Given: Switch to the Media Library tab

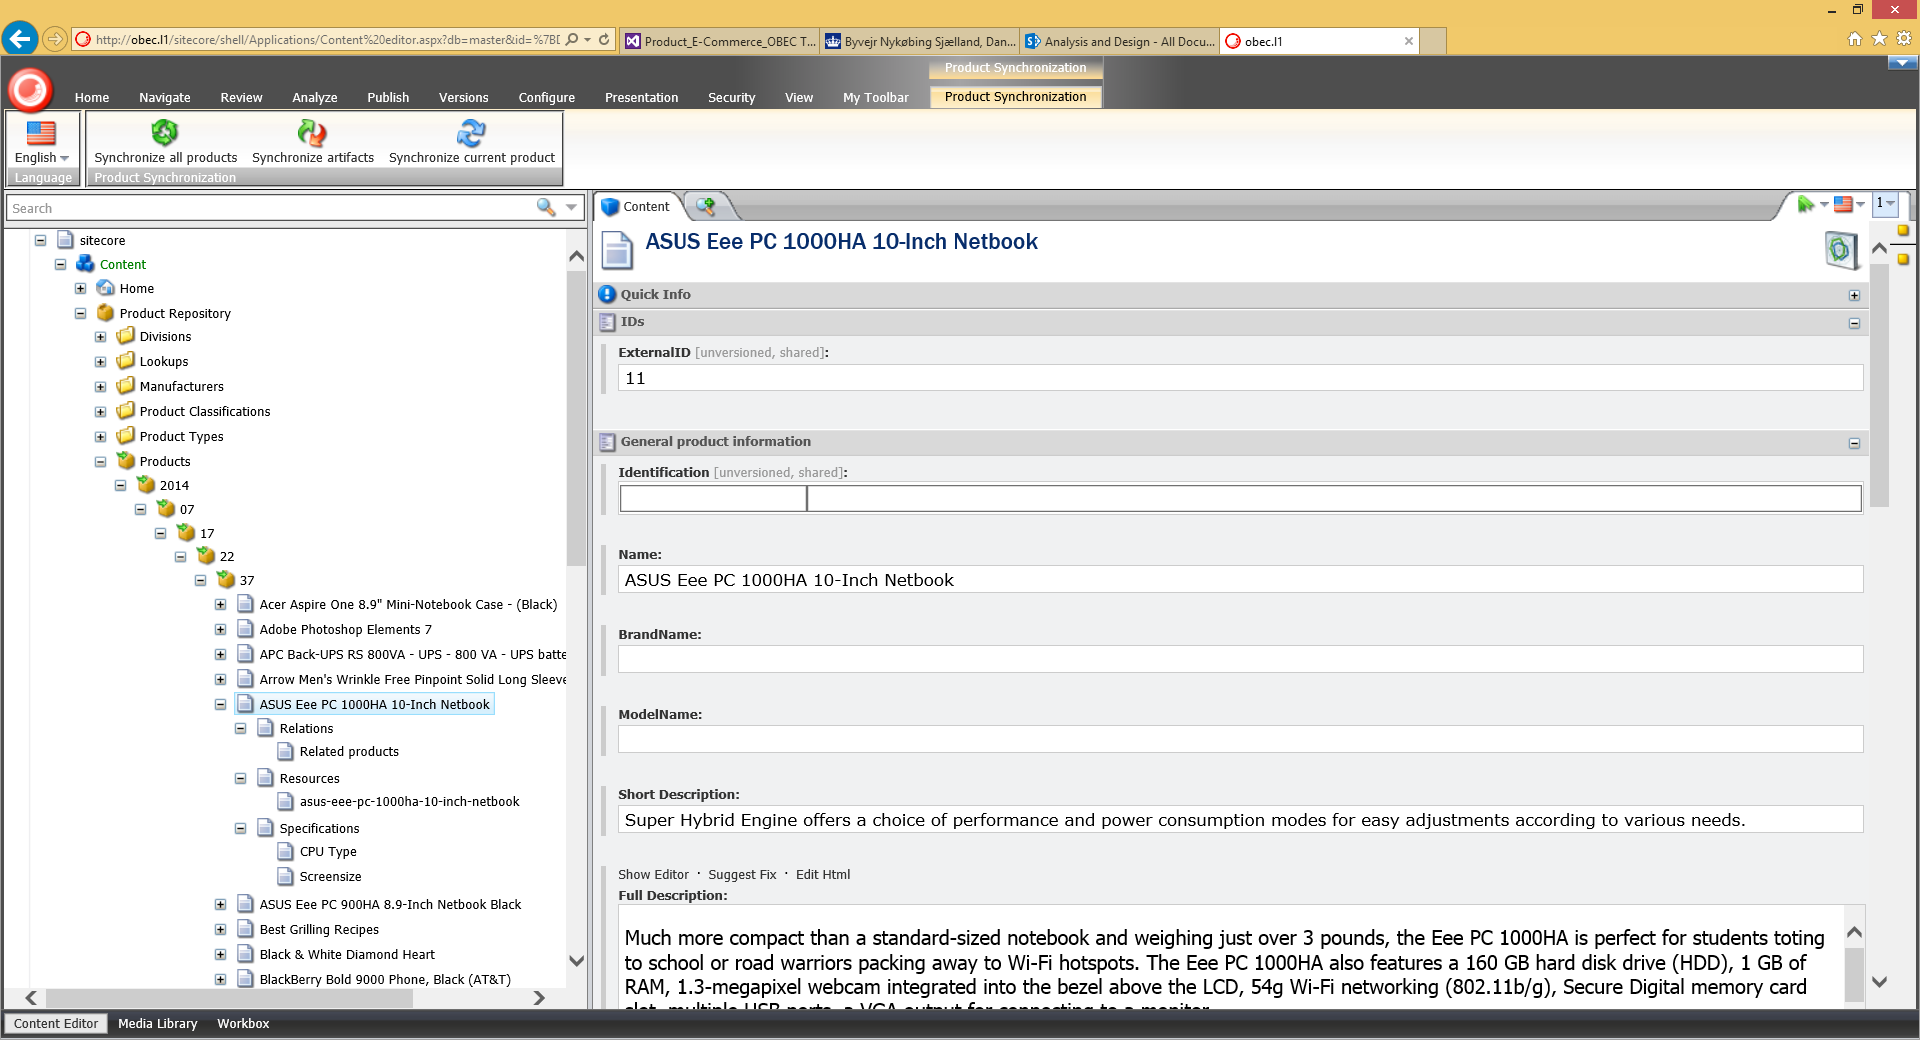Looking at the screenshot, I should click(x=157, y=1023).
